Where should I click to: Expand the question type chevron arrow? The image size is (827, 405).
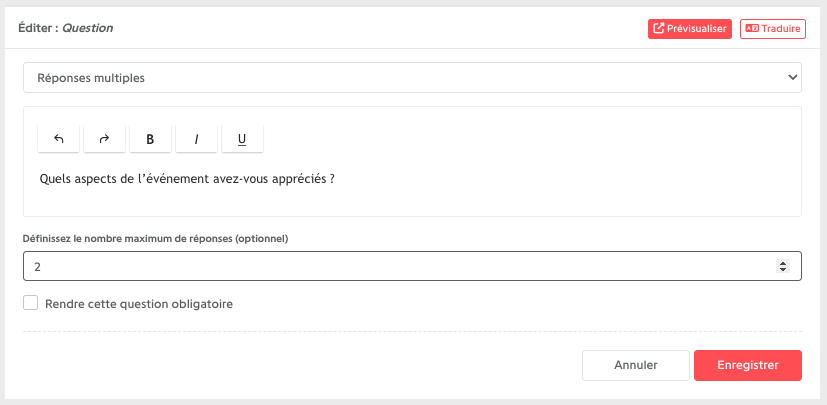point(792,78)
